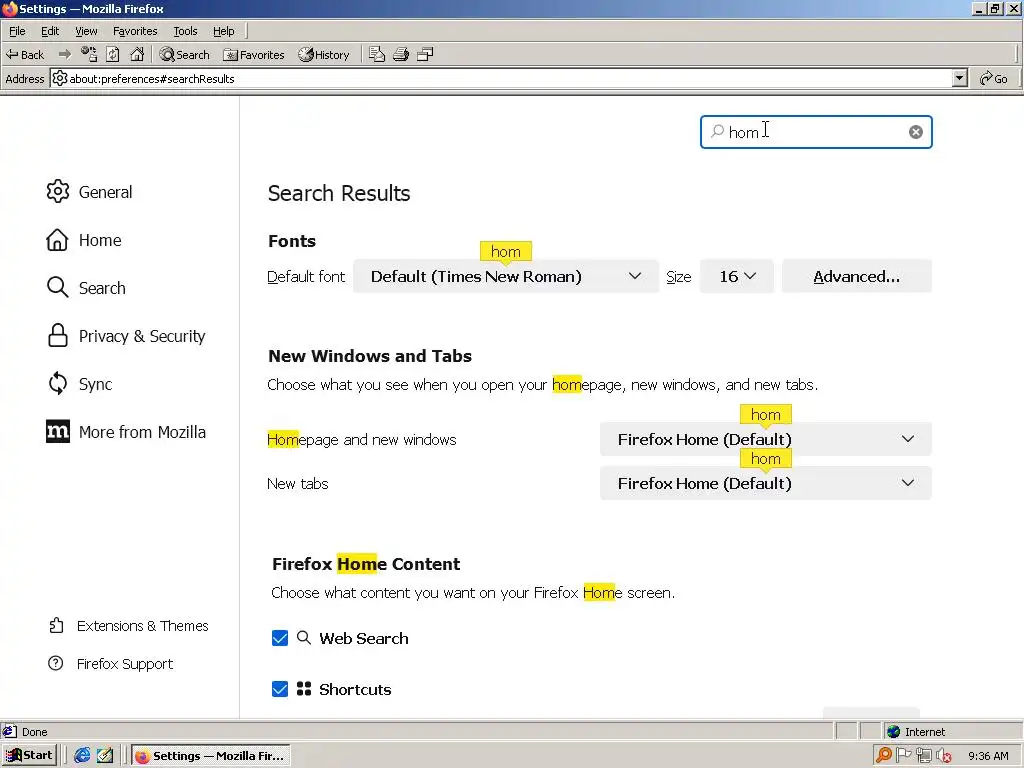The width and height of the screenshot is (1024, 768).
Task: Open the Help menu
Action: tap(223, 31)
